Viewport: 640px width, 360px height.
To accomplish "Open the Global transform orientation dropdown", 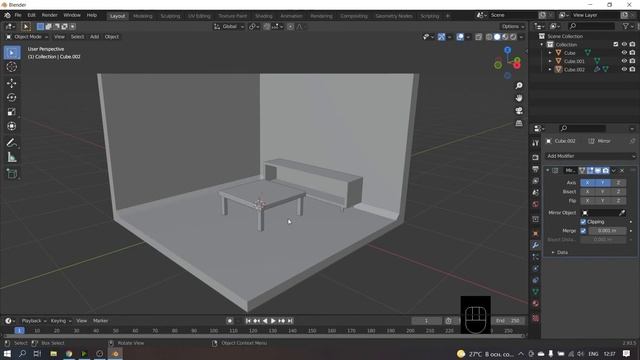I will (x=229, y=27).
